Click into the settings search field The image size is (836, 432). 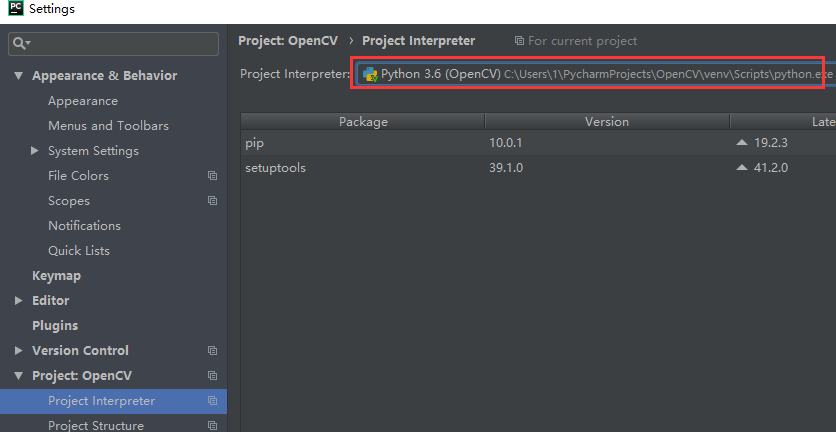120,44
